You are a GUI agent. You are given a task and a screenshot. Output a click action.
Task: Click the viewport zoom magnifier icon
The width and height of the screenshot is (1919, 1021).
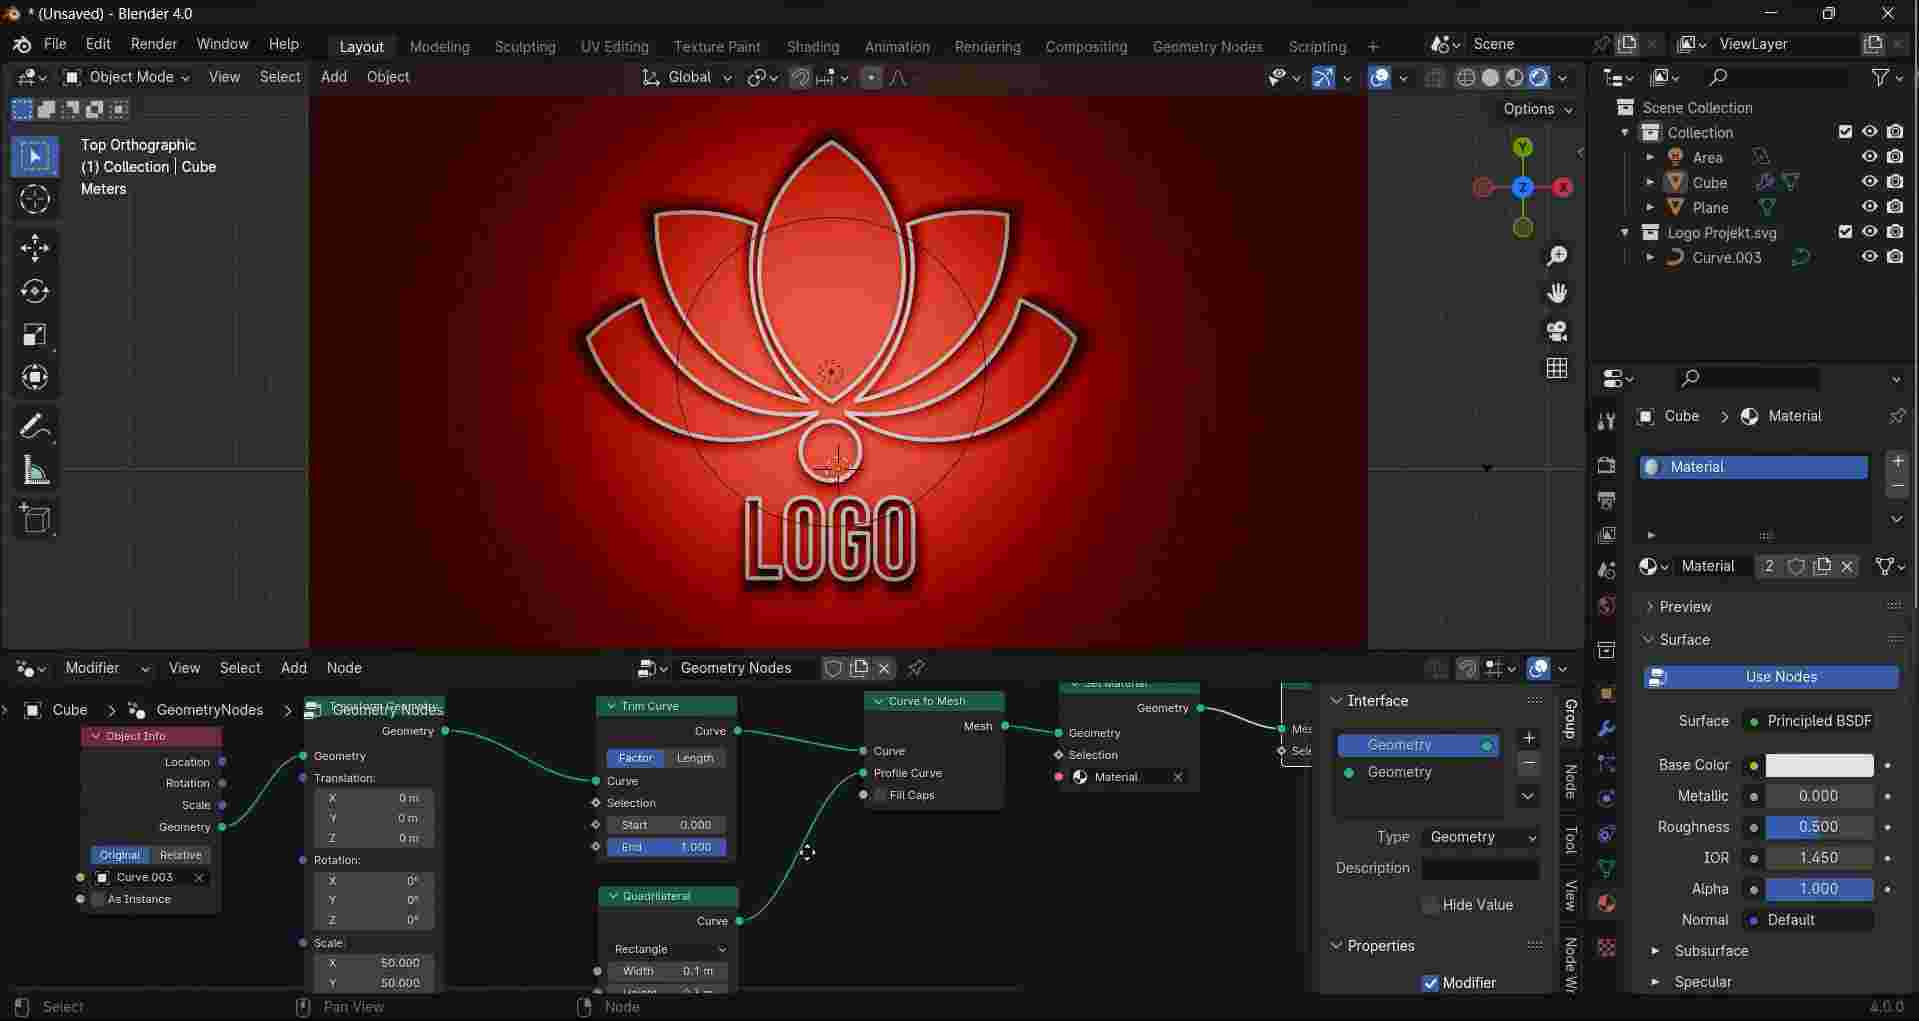(1557, 256)
